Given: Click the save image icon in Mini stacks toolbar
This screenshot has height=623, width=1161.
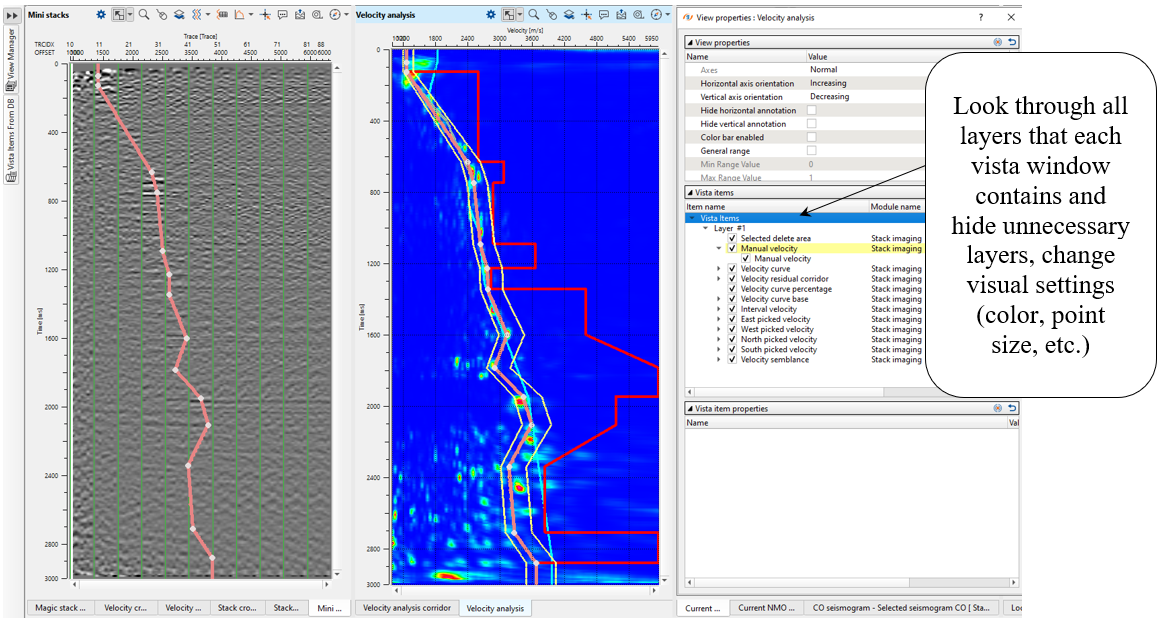Looking at the screenshot, I should click(300, 15).
